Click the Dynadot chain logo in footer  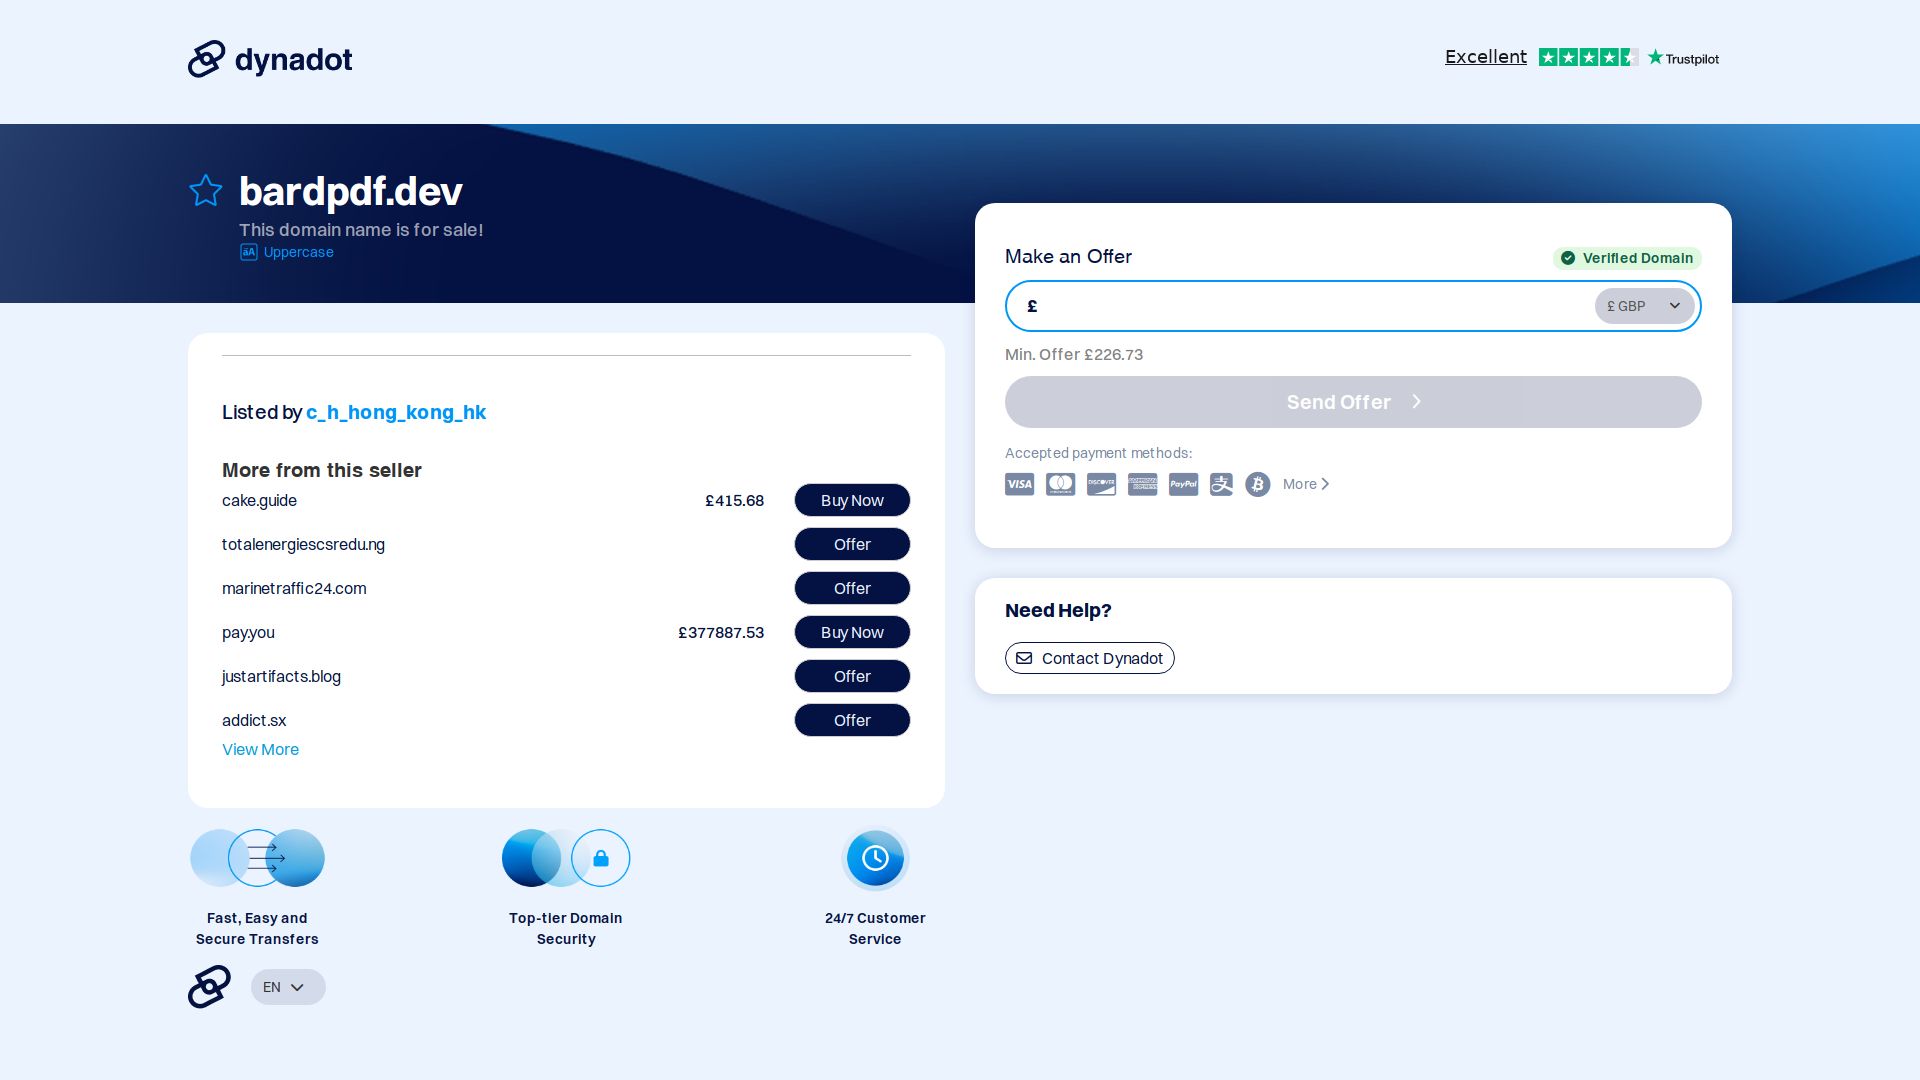coord(209,987)
